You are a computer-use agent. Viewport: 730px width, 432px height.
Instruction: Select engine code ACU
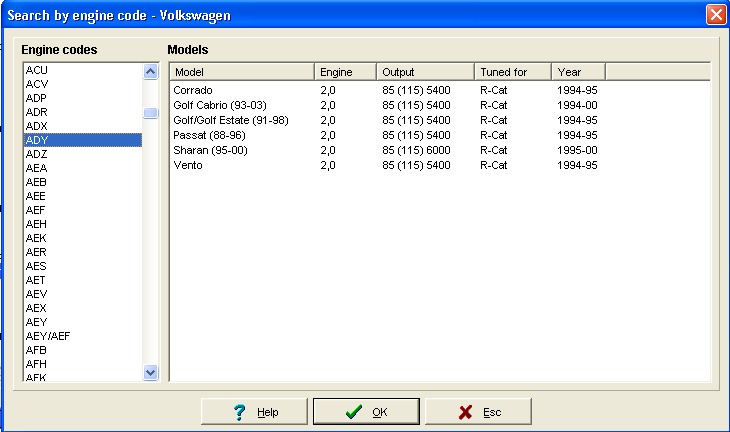coord(83,70)
